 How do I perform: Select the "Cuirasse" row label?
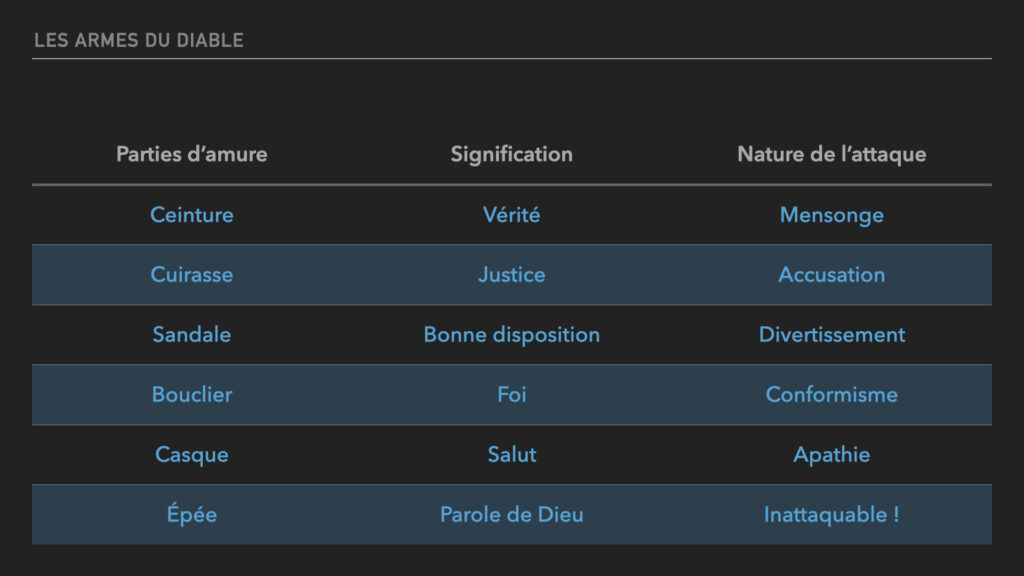192,274
